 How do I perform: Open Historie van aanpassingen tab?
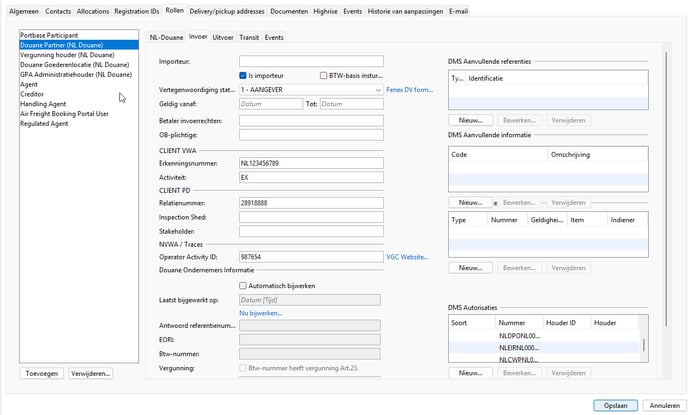(405, 11)
